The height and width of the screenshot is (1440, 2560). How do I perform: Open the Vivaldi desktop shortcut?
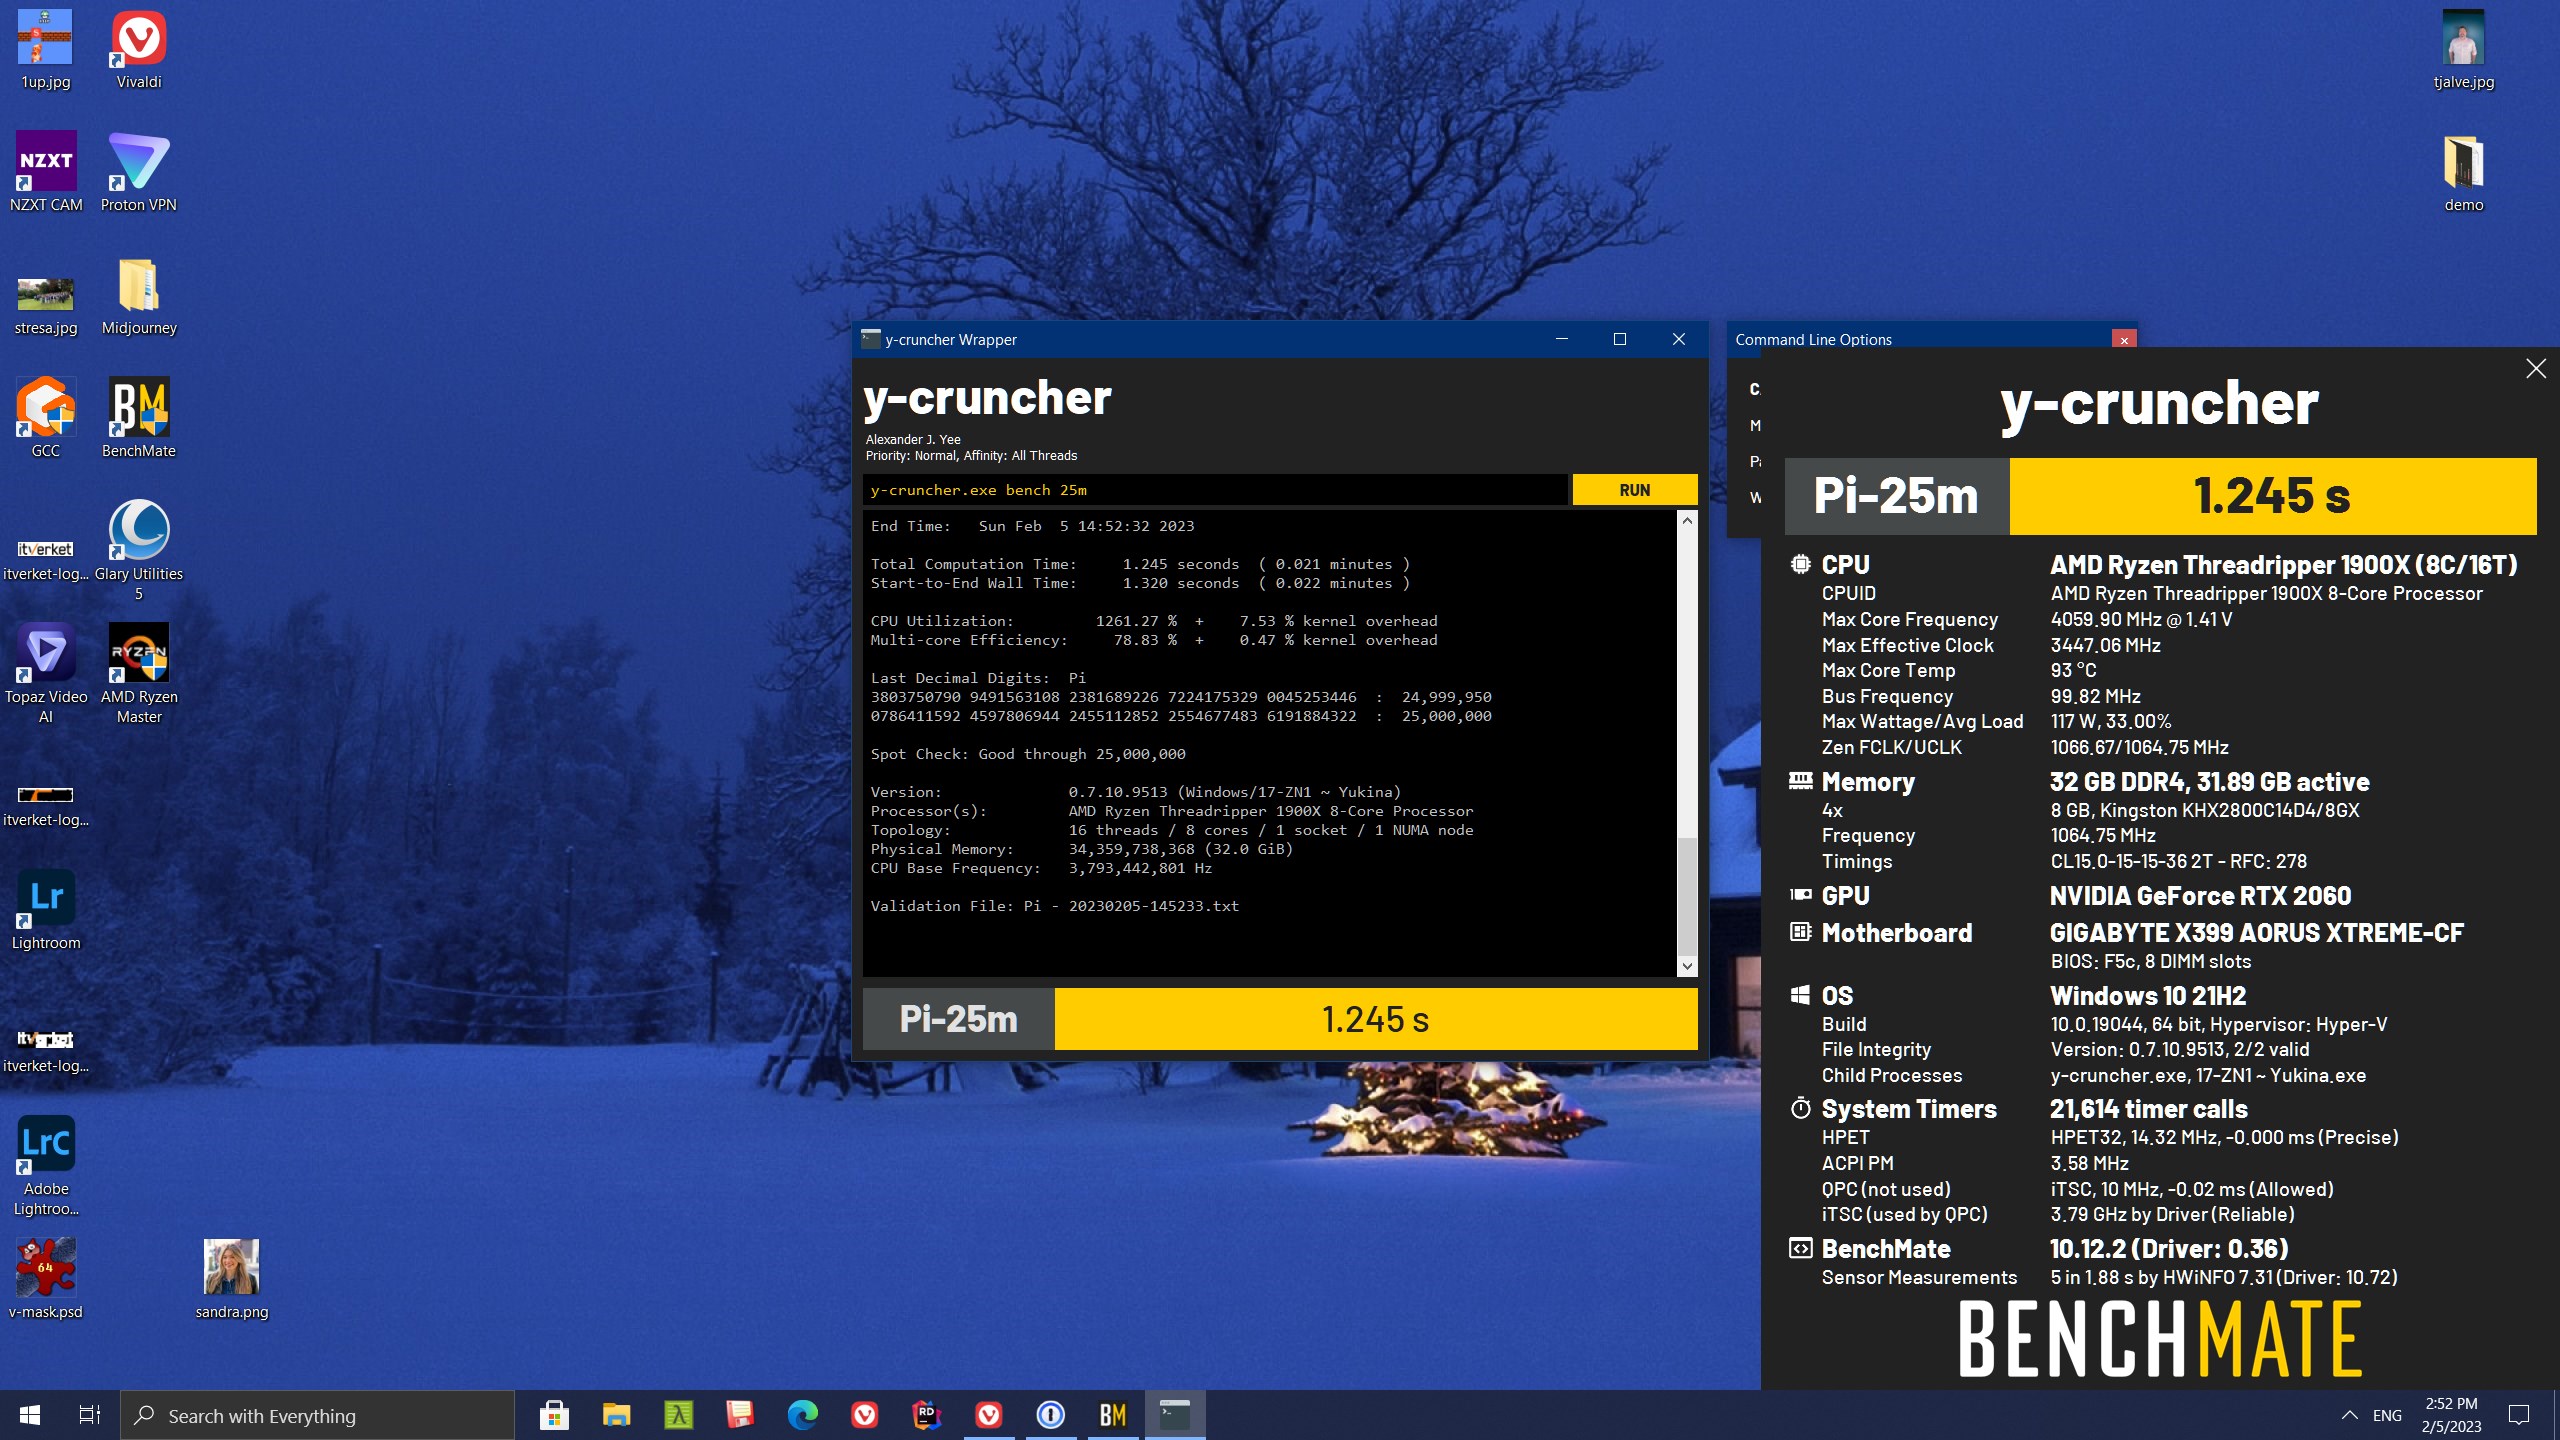(138, 50)
